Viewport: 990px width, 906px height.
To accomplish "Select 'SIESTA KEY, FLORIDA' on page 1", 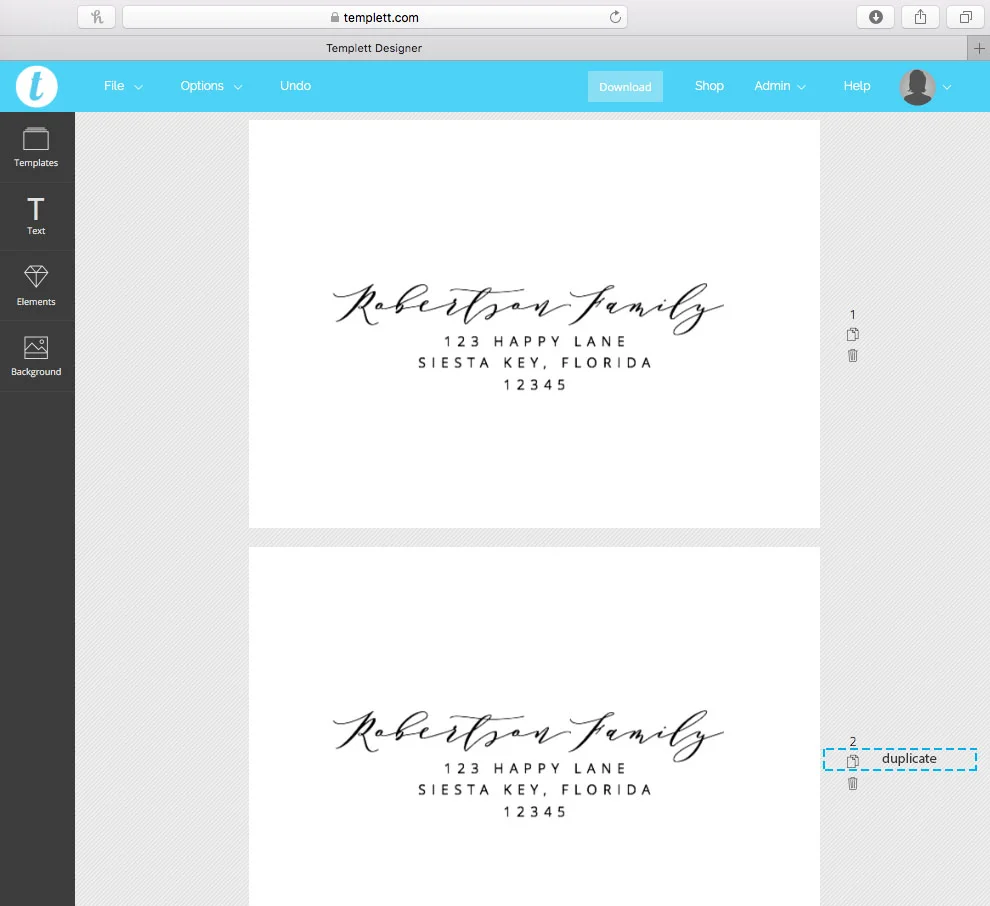I will [x=535, y=363].
